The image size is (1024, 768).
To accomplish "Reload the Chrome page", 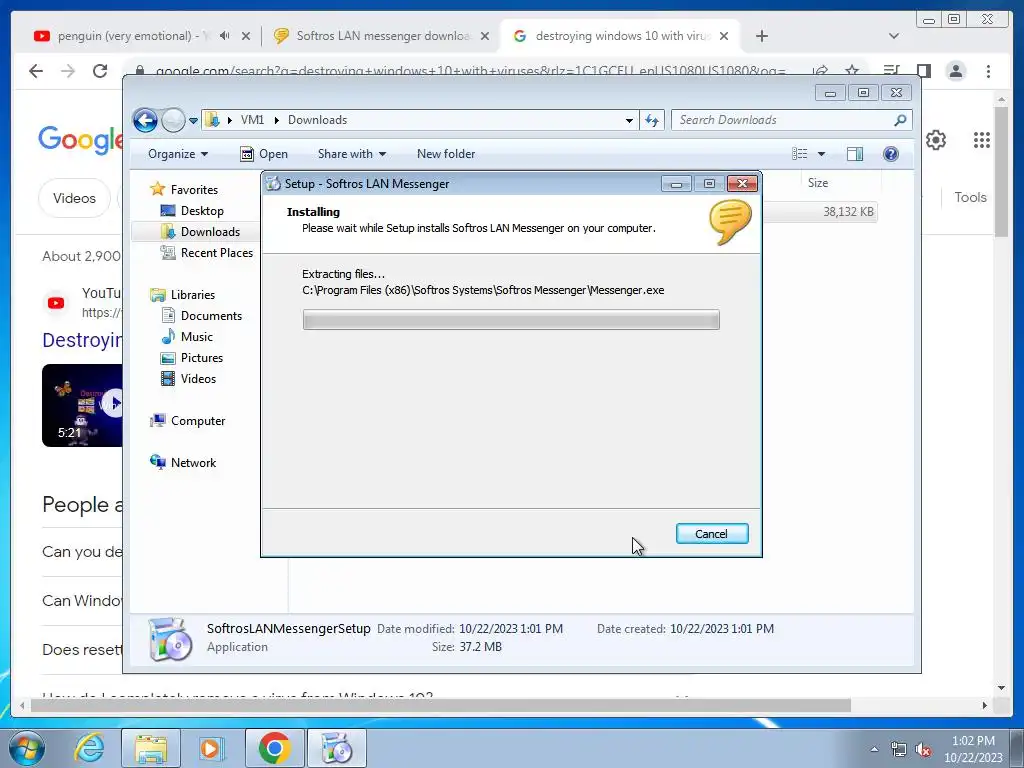I will point(100,71).
